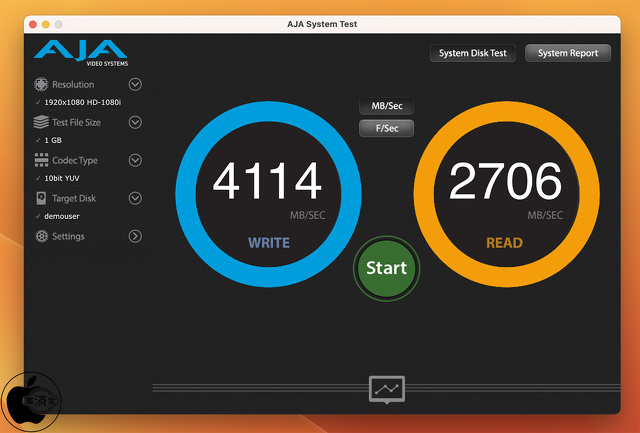Click the WRITE gauge label
The image size is (640, 433).
click(269, 243)
